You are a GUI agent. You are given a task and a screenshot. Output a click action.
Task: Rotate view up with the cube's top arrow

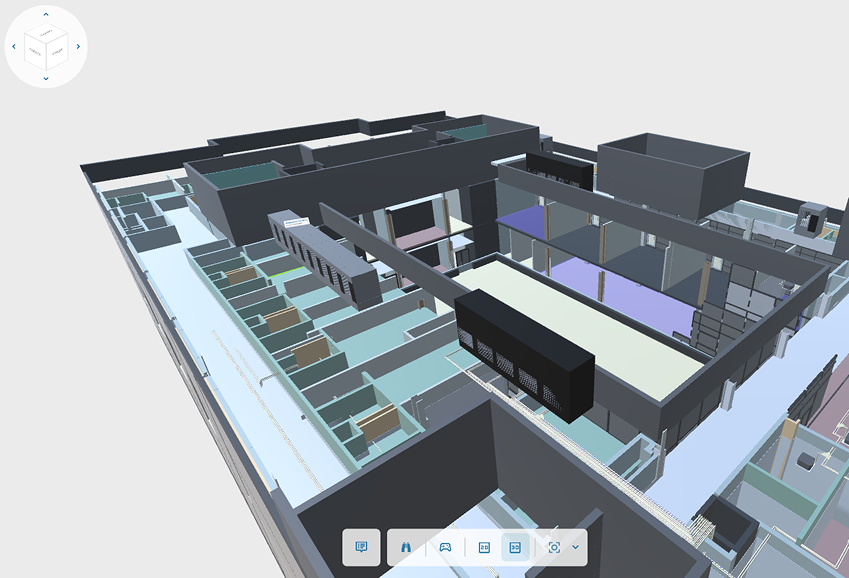pyautogui.click(x=46, y=15)
